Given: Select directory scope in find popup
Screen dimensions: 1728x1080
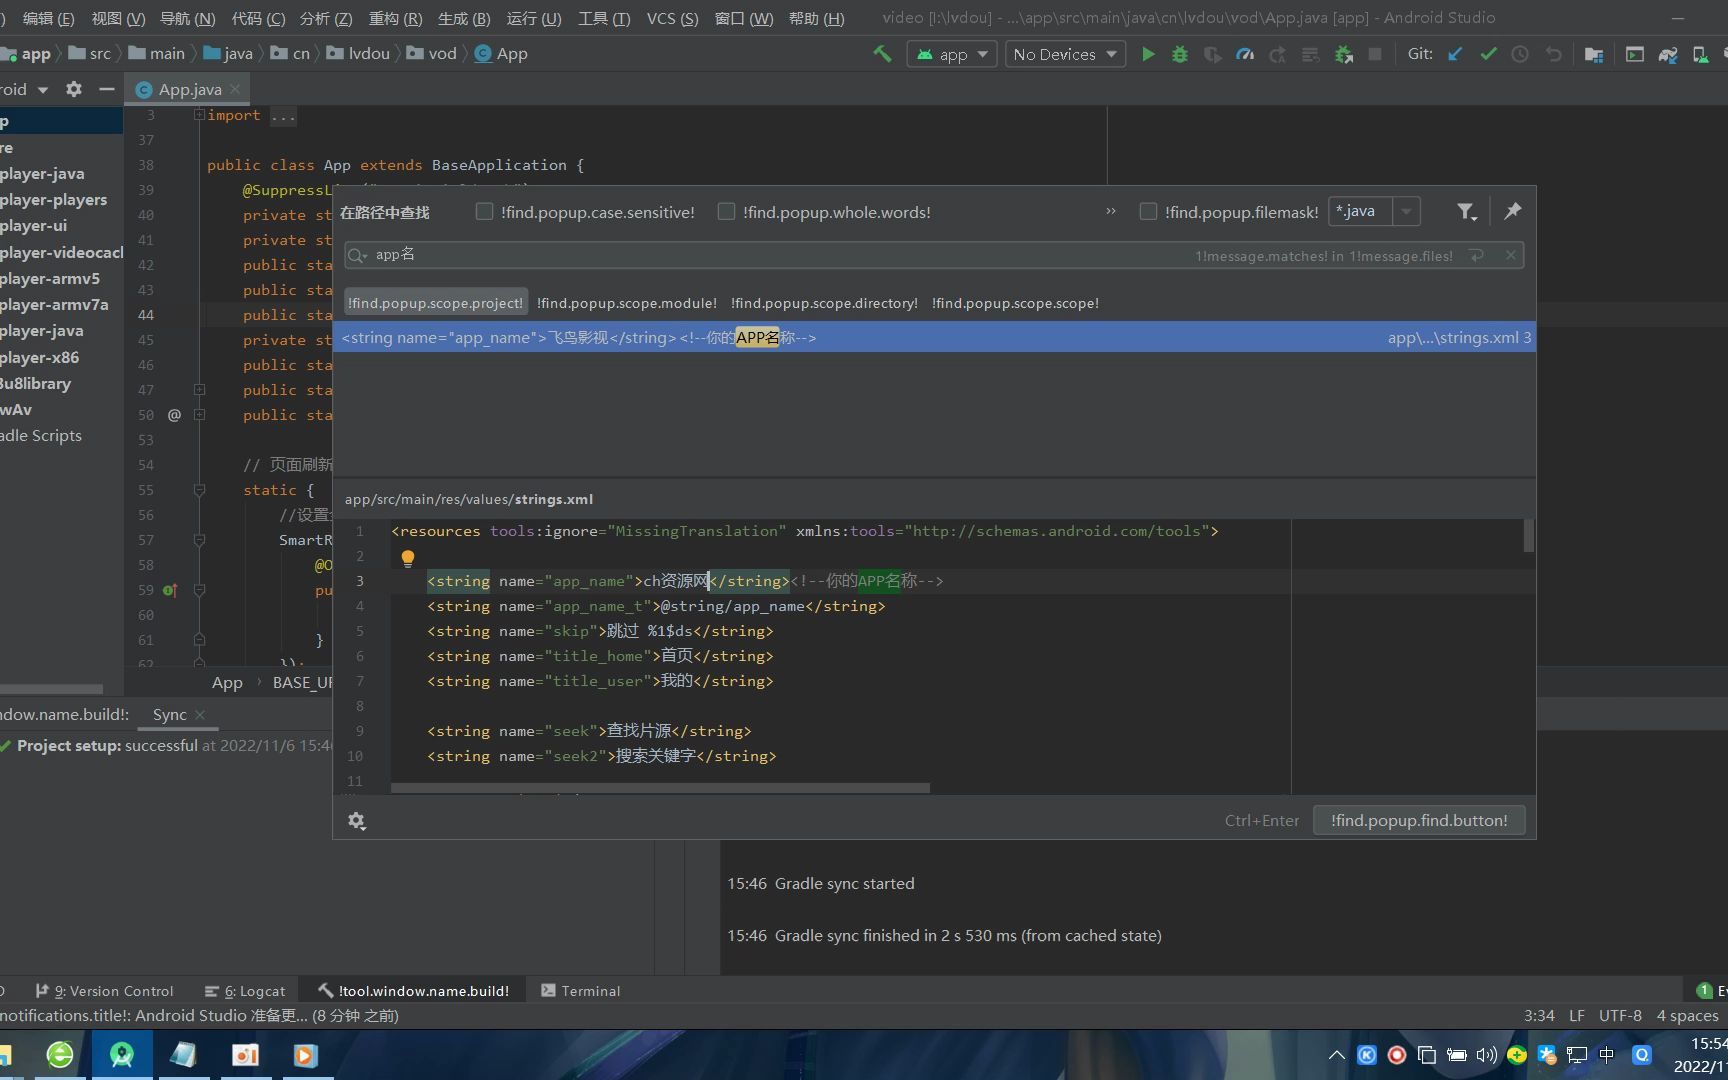Looking at the screenshot, I should (824, 303).
